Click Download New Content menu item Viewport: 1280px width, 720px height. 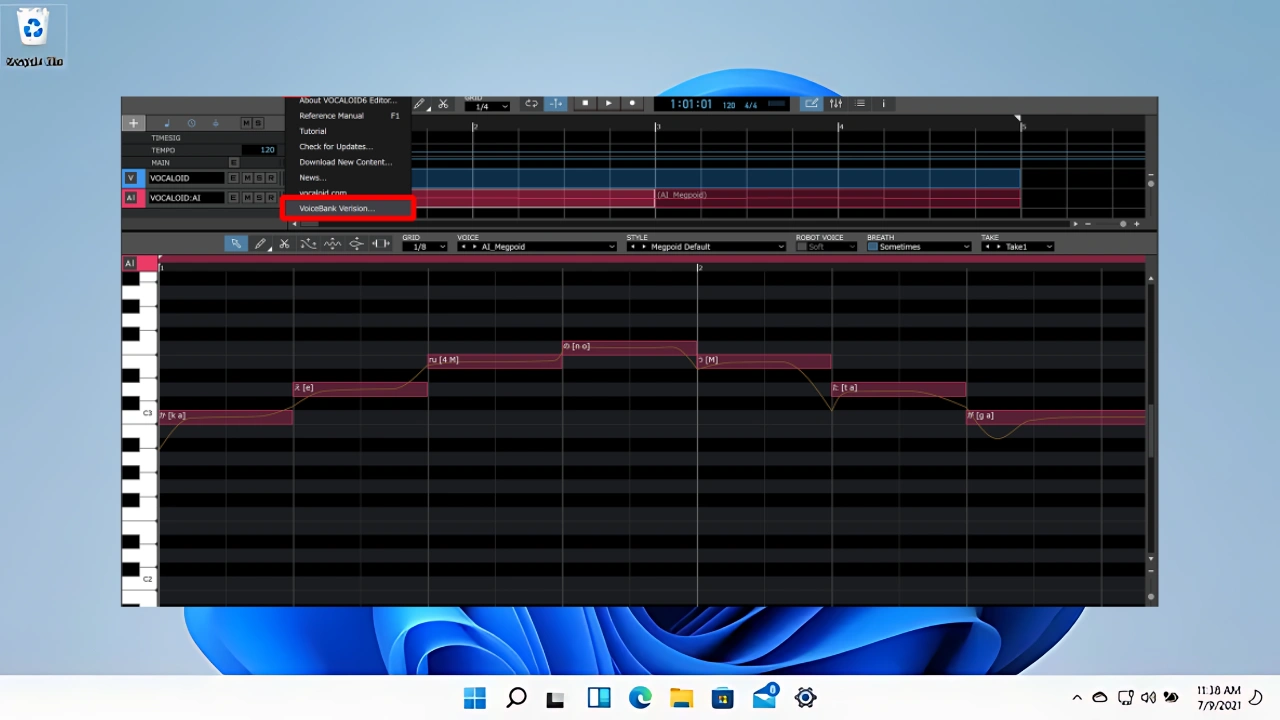tap(345, 162)
